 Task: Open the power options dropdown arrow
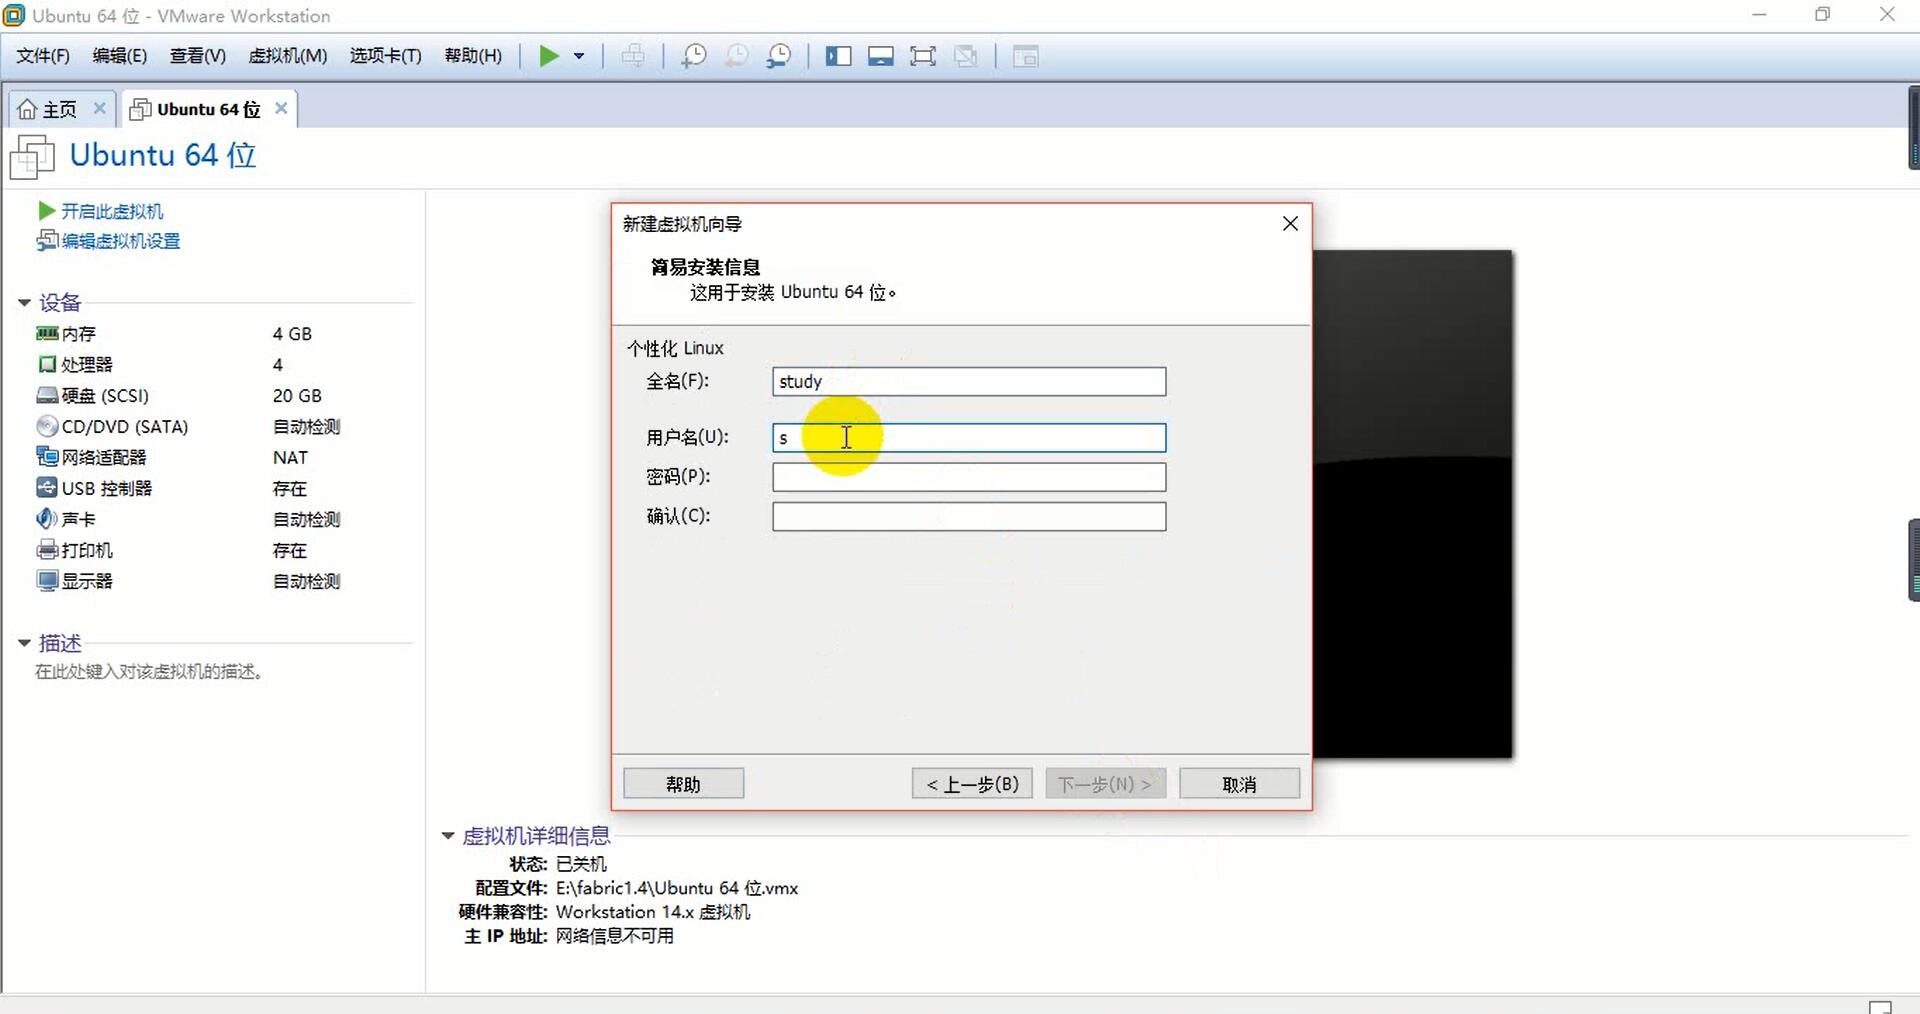click(x=579, y=56)
